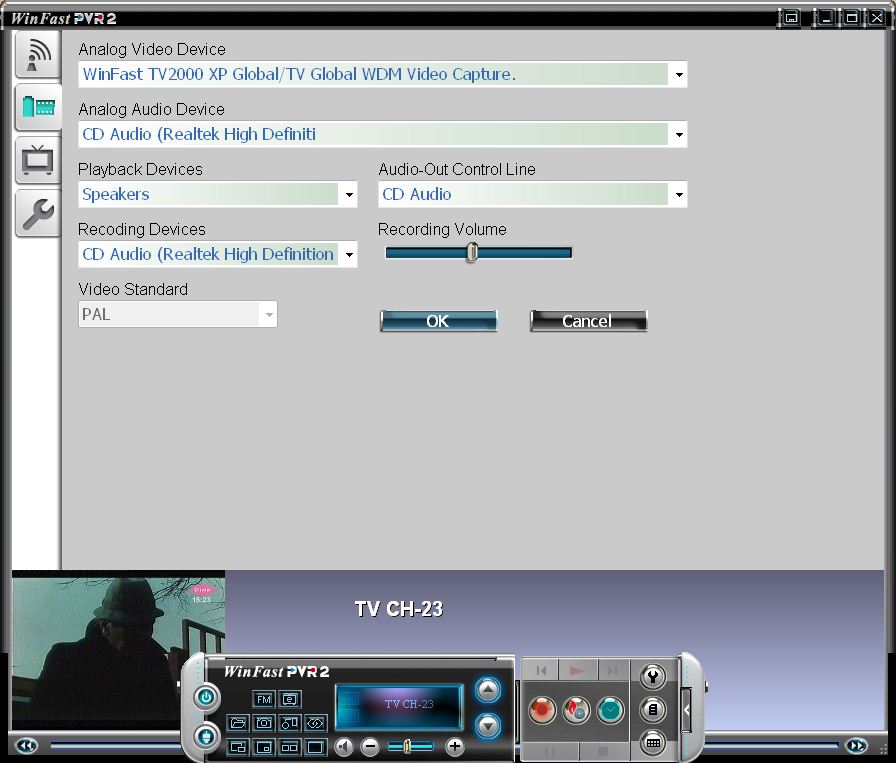Screen dimensions: 896x763
Task: Click the TV video preview thumbnail
Action: coord(118,652)
